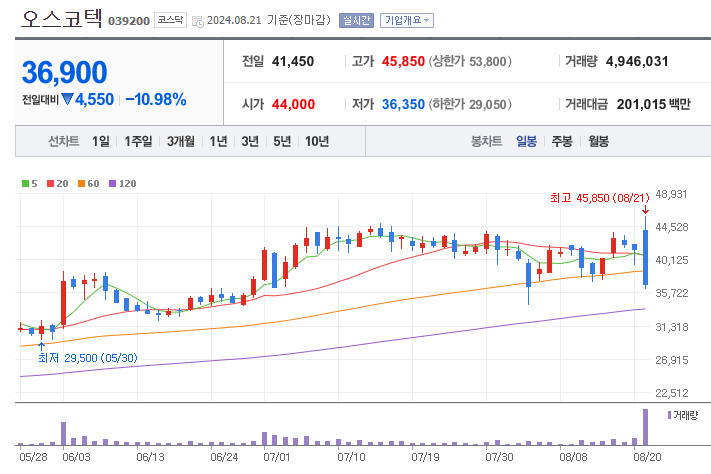Click the 실시간 button
This screenshot has width=711, height=474.
tap(356, 20)
